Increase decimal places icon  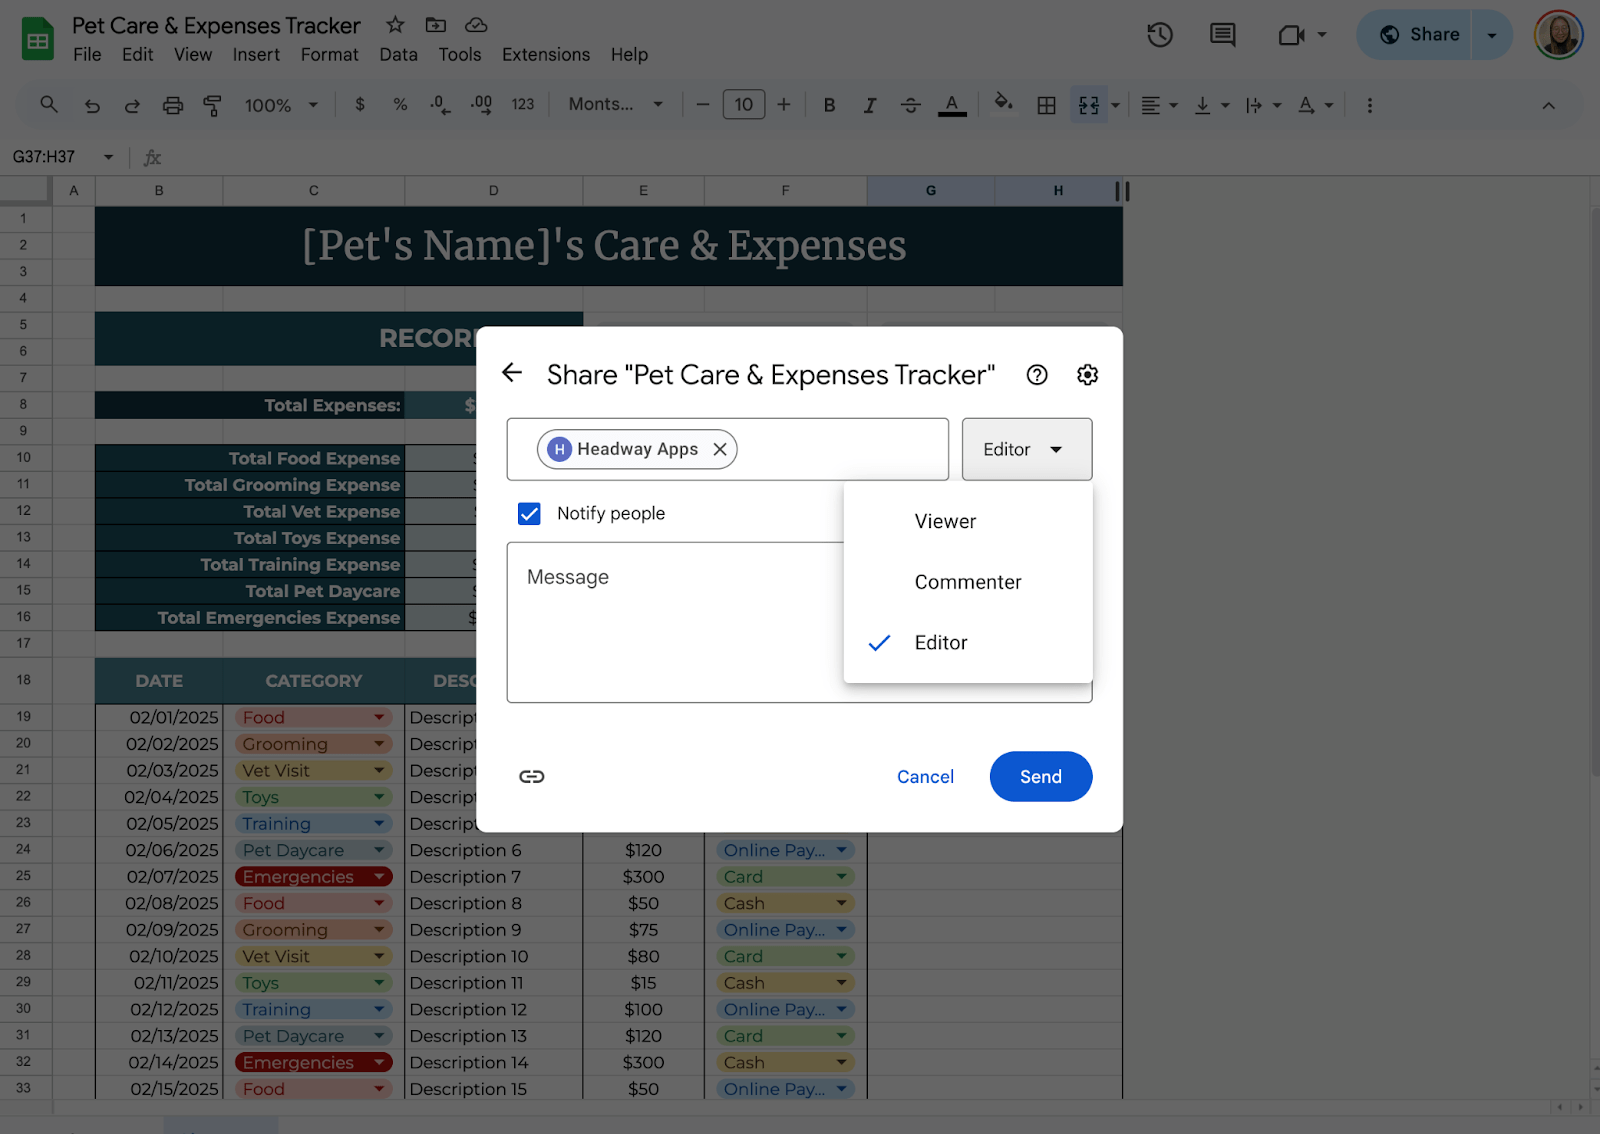tap(481, 104)
